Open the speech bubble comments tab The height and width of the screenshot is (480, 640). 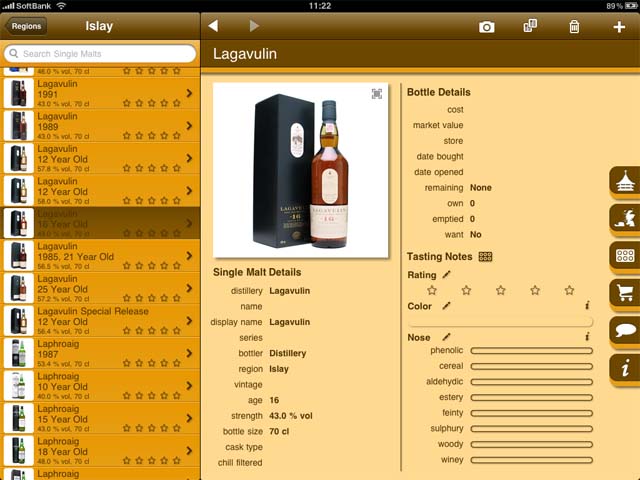[625, 331]
